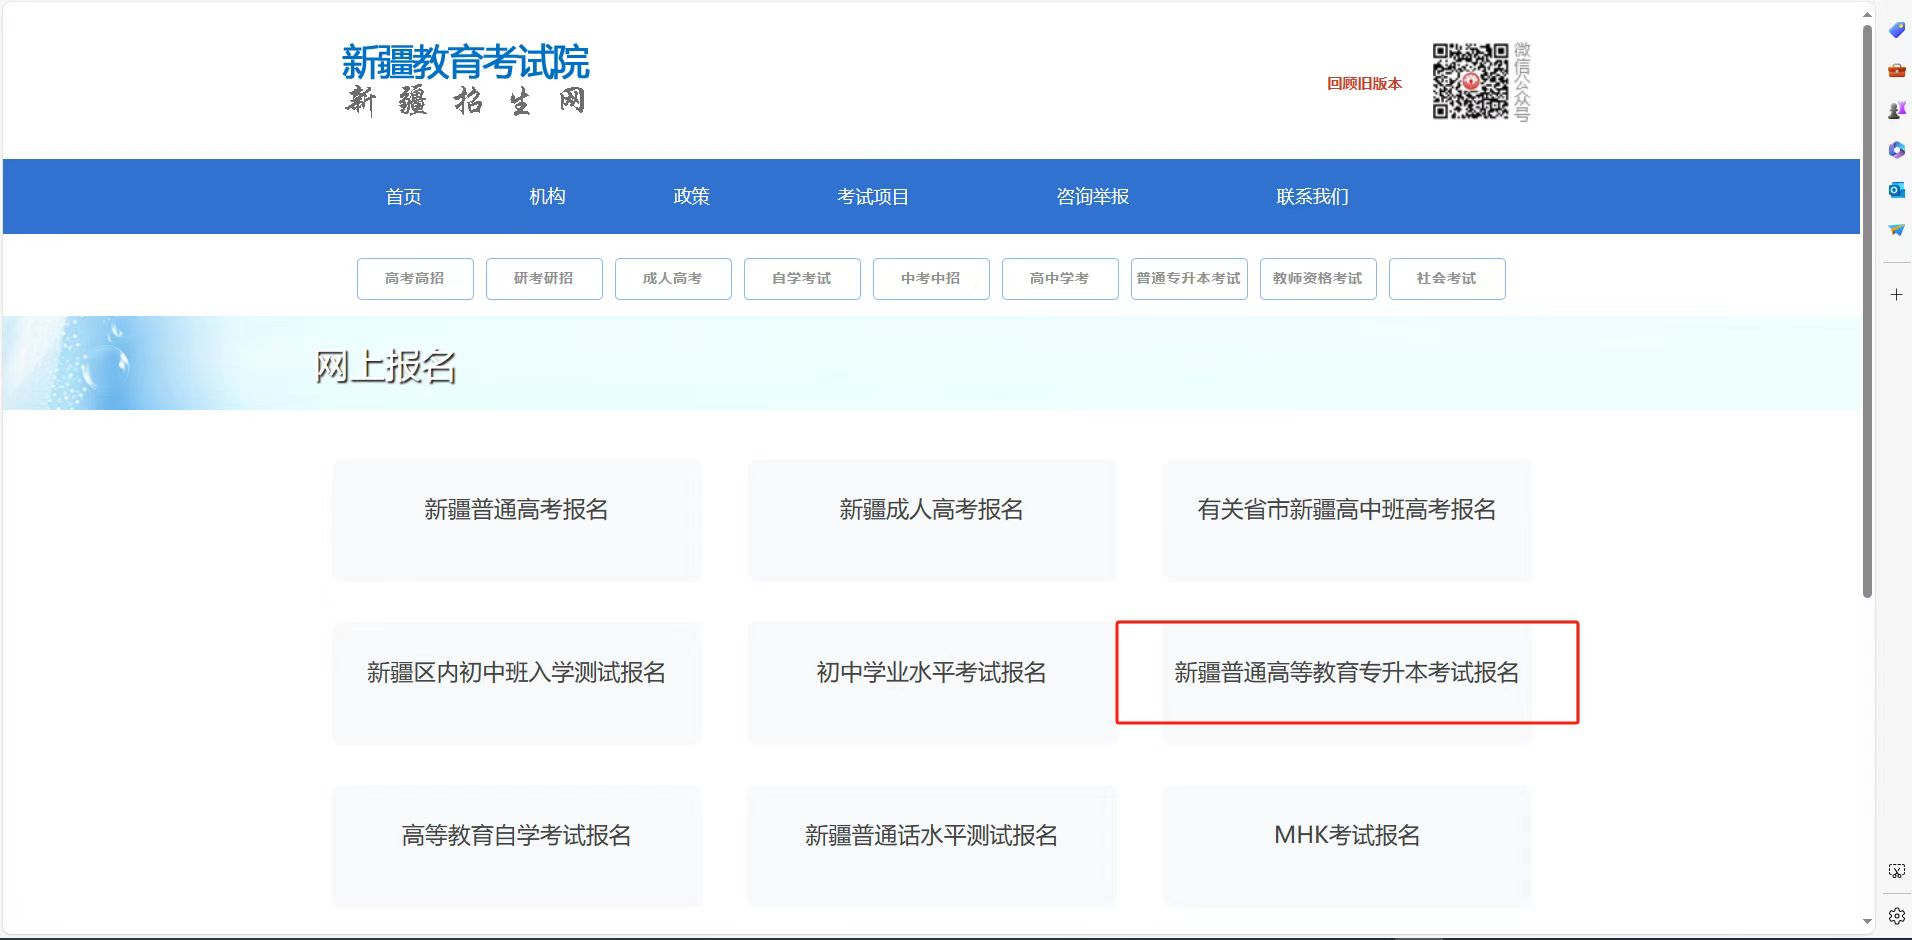
Task: Select the 普通专升本考试 category button
Action: [1189, 279]
